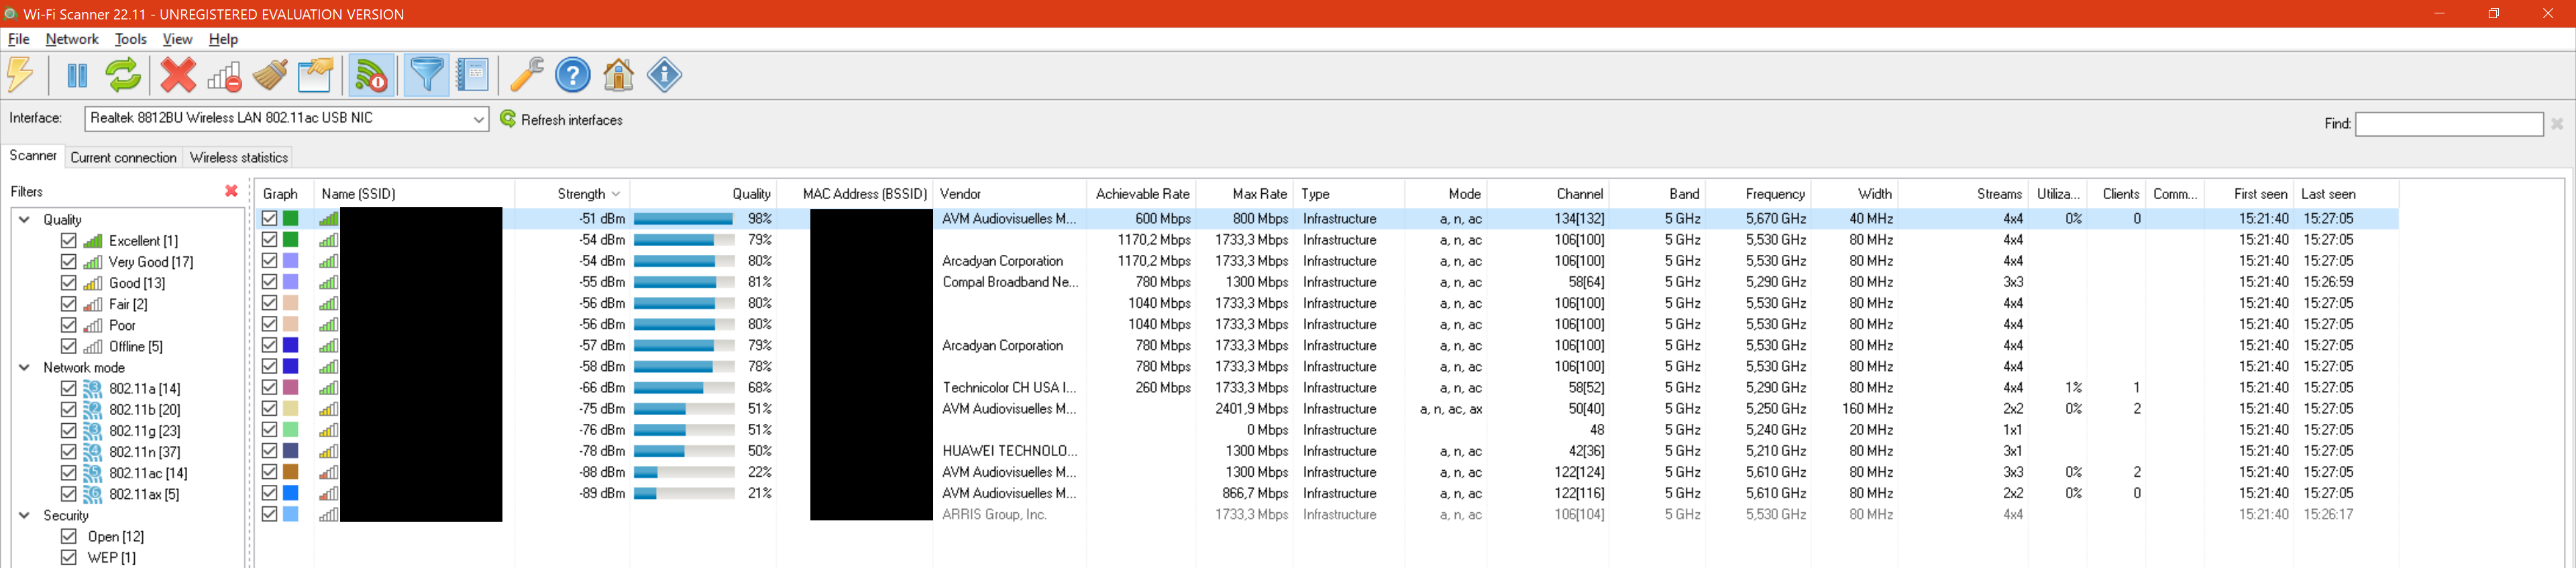
Task: Click the broom clear icon
Action: pyautogui.click(x=270, y=75)
